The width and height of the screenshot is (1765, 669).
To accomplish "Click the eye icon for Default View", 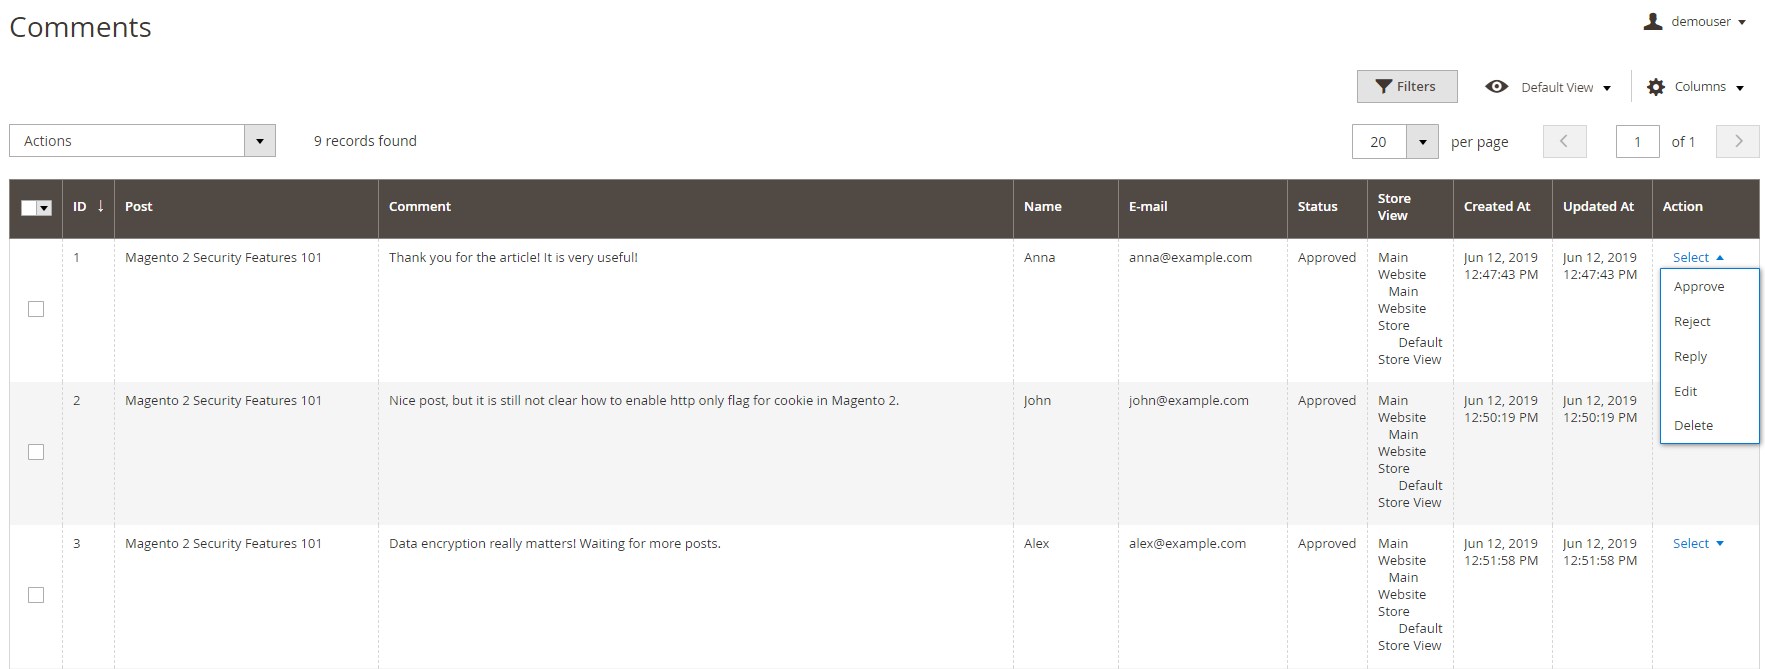I will tap(1496, 87).
